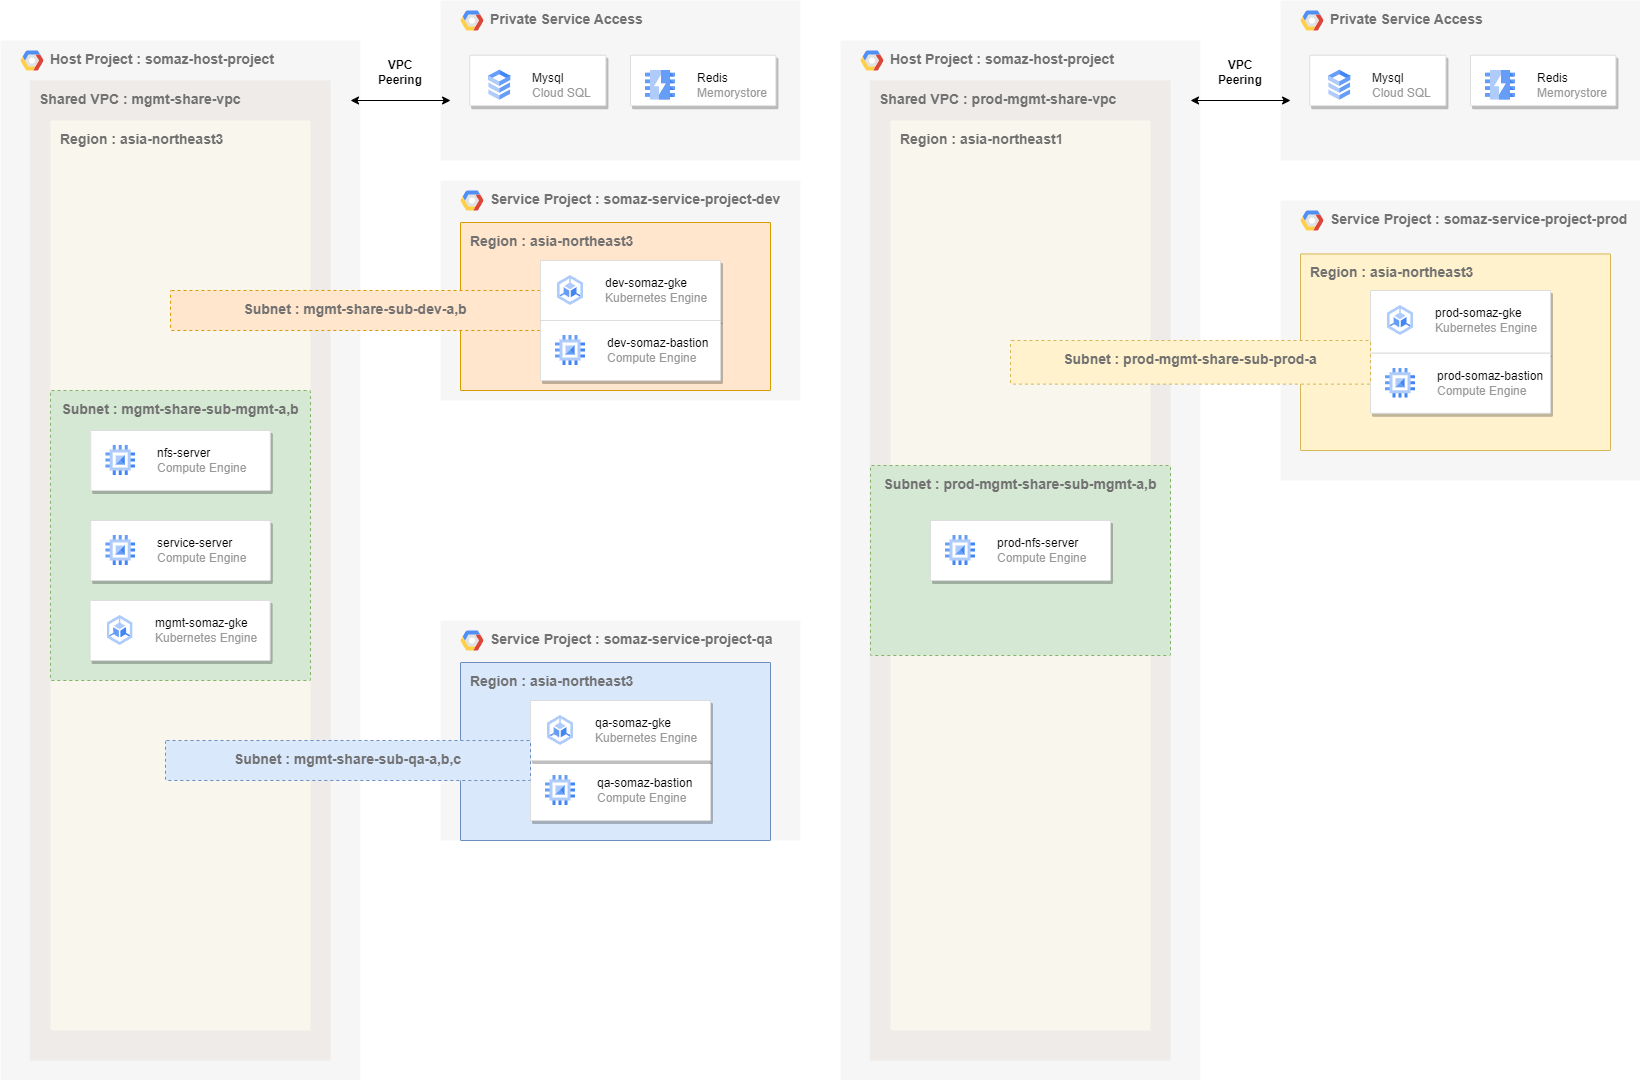Click 'VPC Peering' label beside prod-mgmt-share-vpc
Screen dimensions: 1640x1080
click(1240, 72)
